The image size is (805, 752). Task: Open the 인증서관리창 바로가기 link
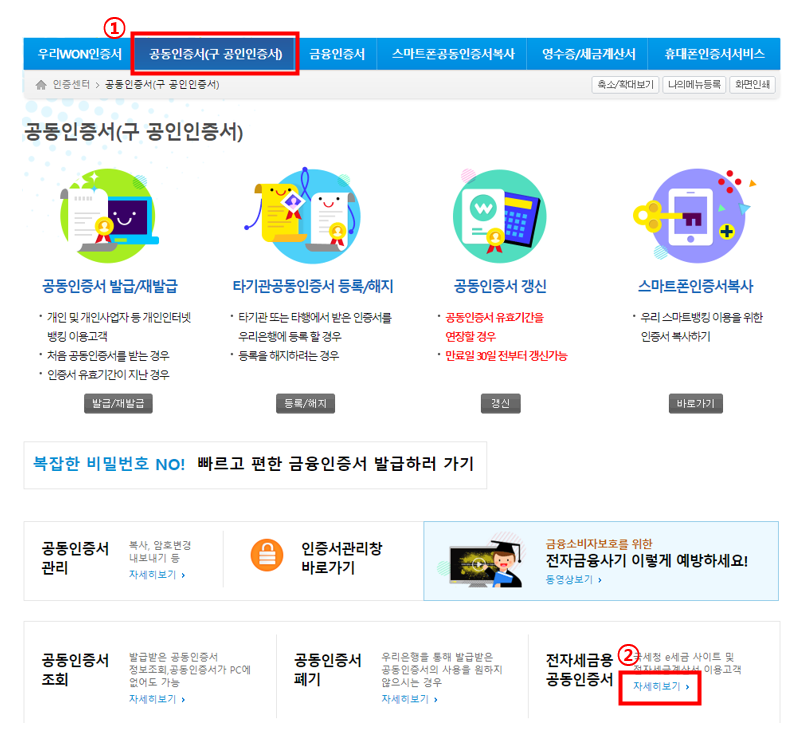pos(341,558)
